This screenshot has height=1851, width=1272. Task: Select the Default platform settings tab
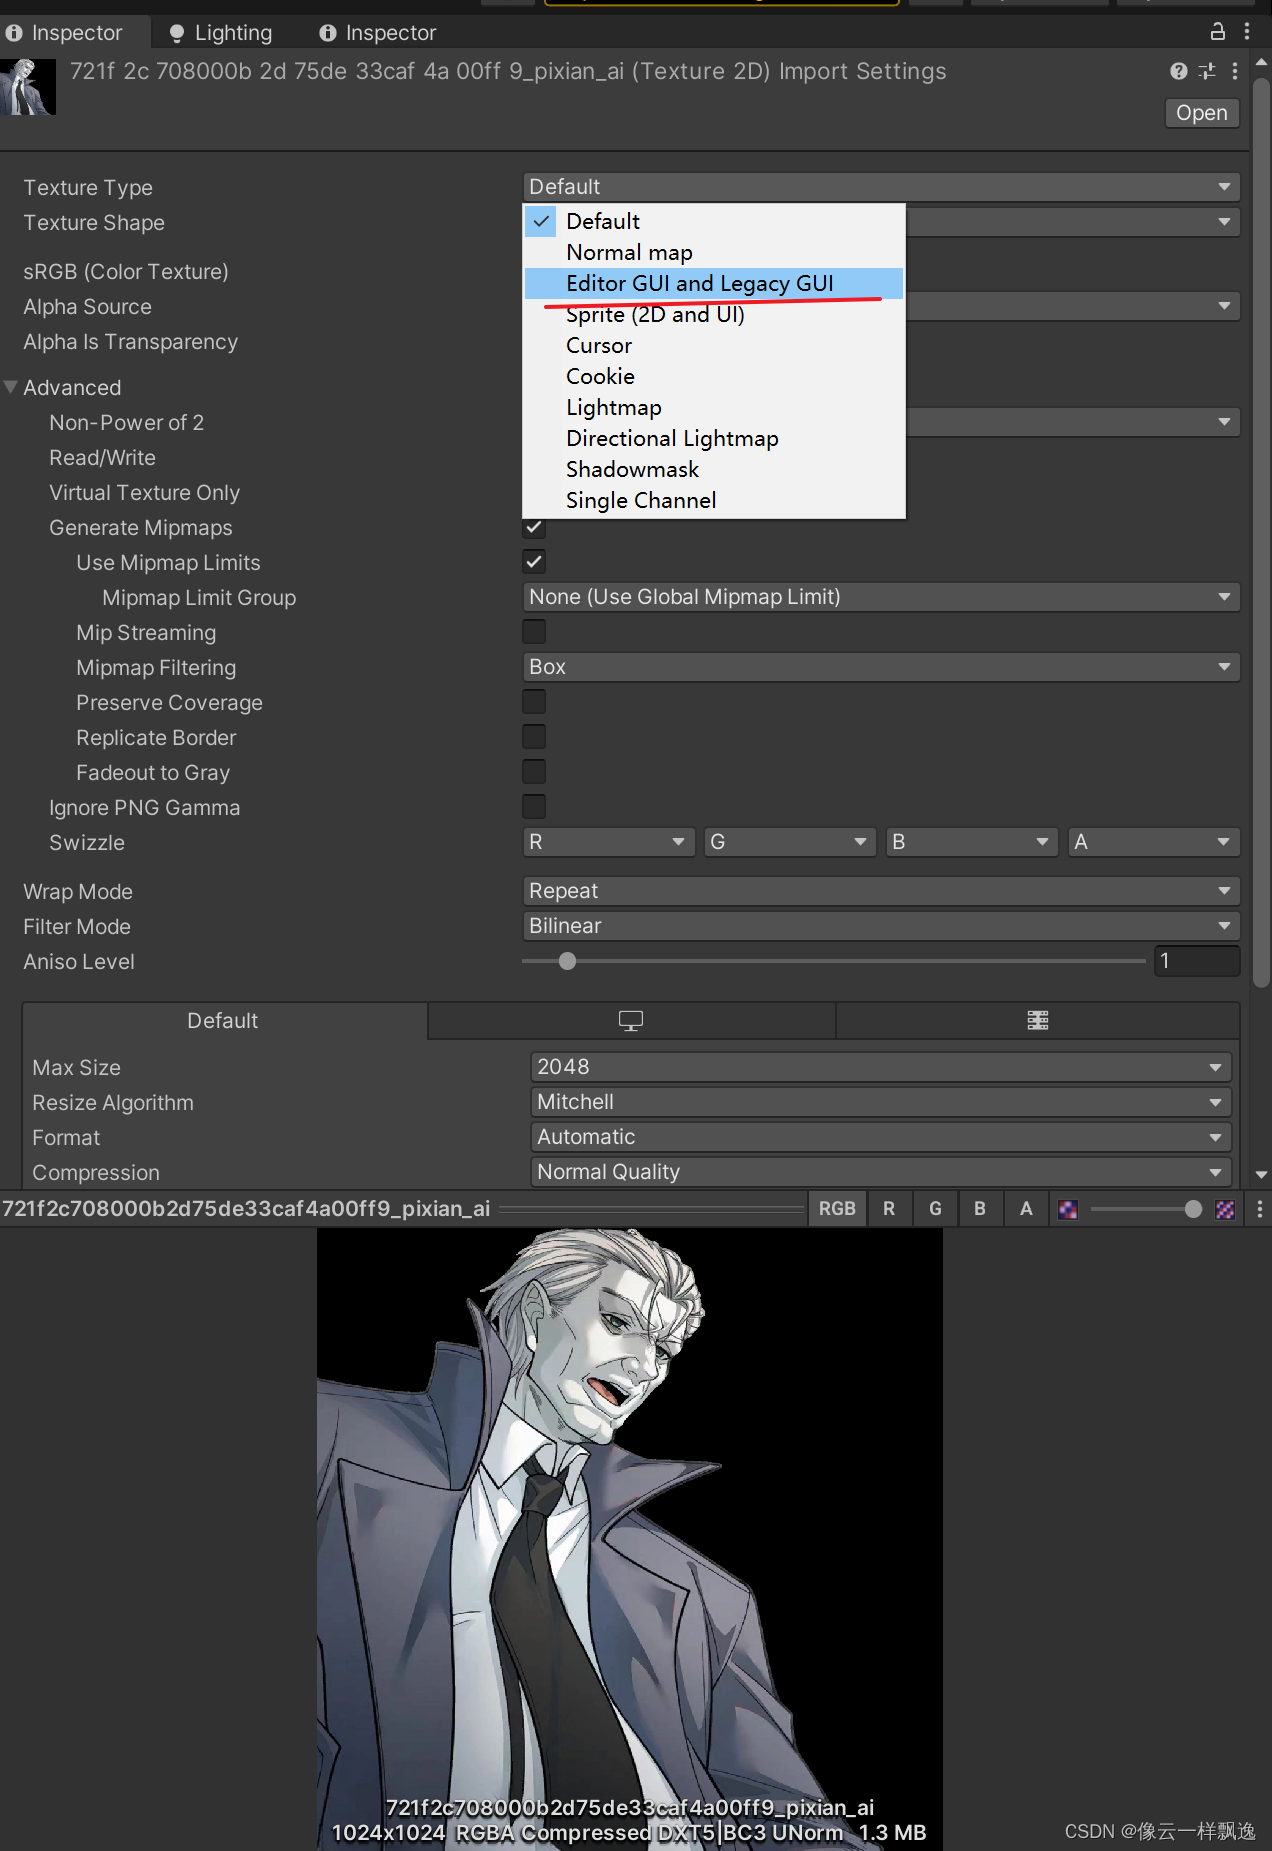223,1020
